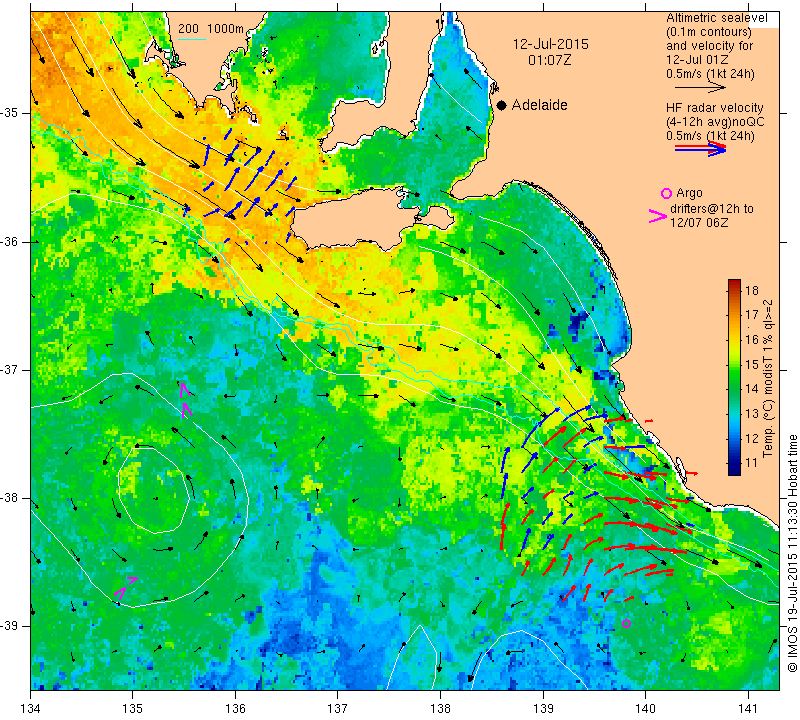Click the magenta drifter arrowhead in the legend
Image resolution: width=800 pixels, height=720 pixels.
pyautogui.click(x=657, y=216)
